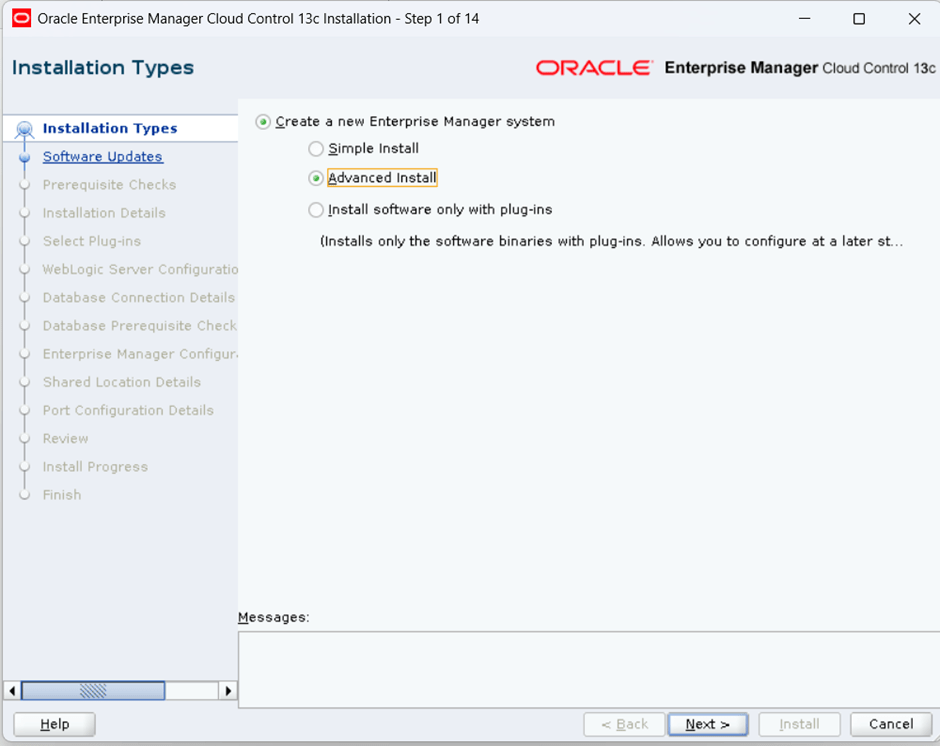Click the Software Updates step bullet

[25, 157]
